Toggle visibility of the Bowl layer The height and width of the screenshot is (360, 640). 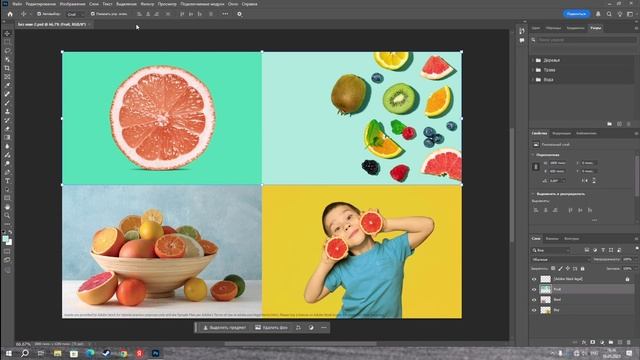click(534, 300)
